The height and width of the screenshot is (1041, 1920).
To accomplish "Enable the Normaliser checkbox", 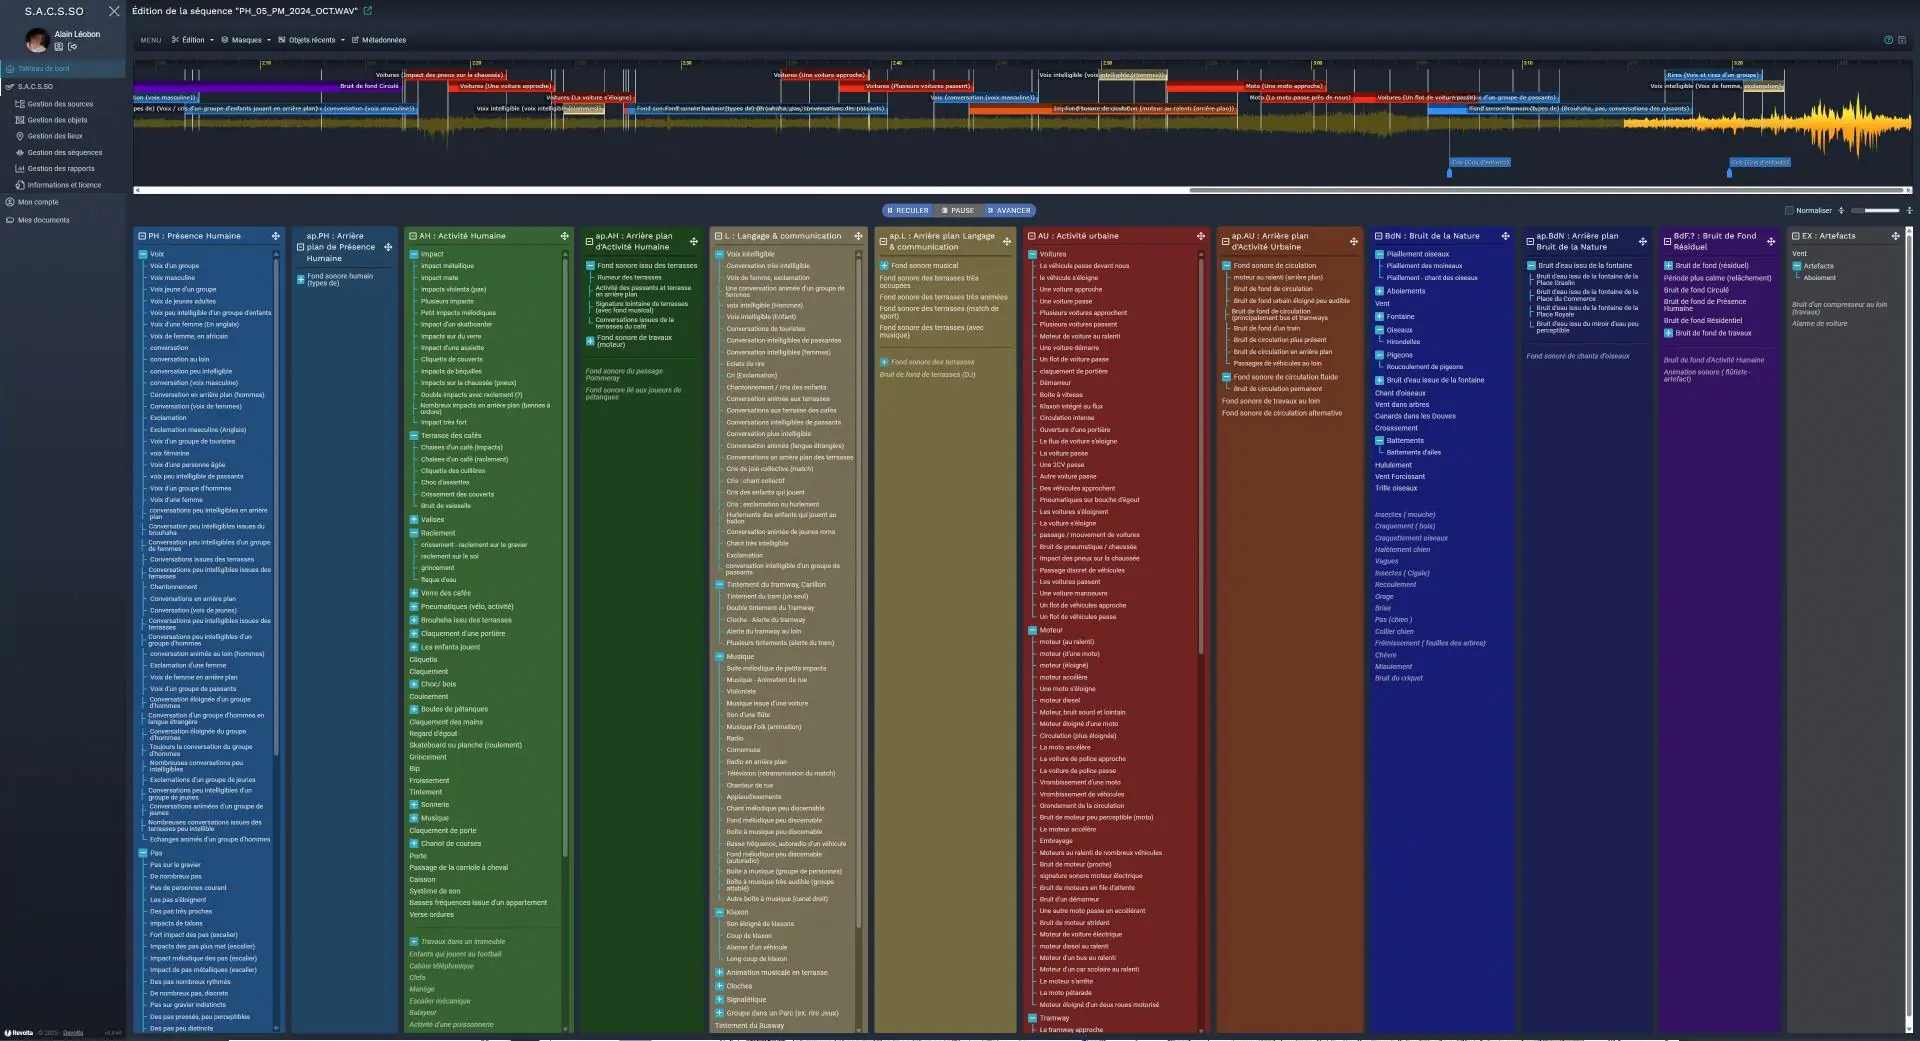I will (1789, 211).
